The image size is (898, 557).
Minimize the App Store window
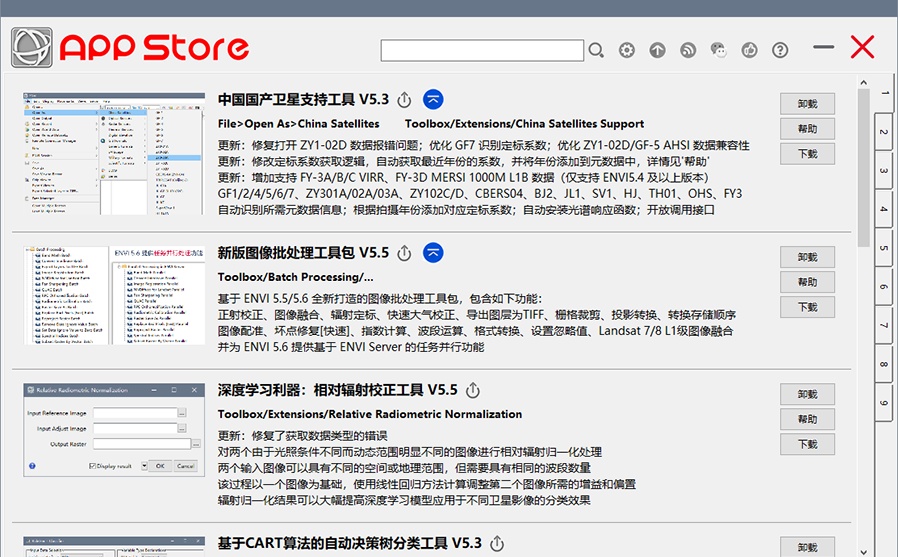[x=824, y=47]
